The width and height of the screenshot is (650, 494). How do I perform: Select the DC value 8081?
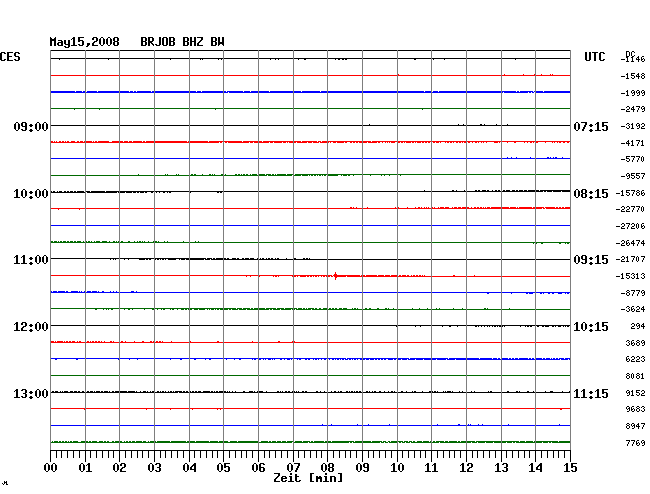635,376
